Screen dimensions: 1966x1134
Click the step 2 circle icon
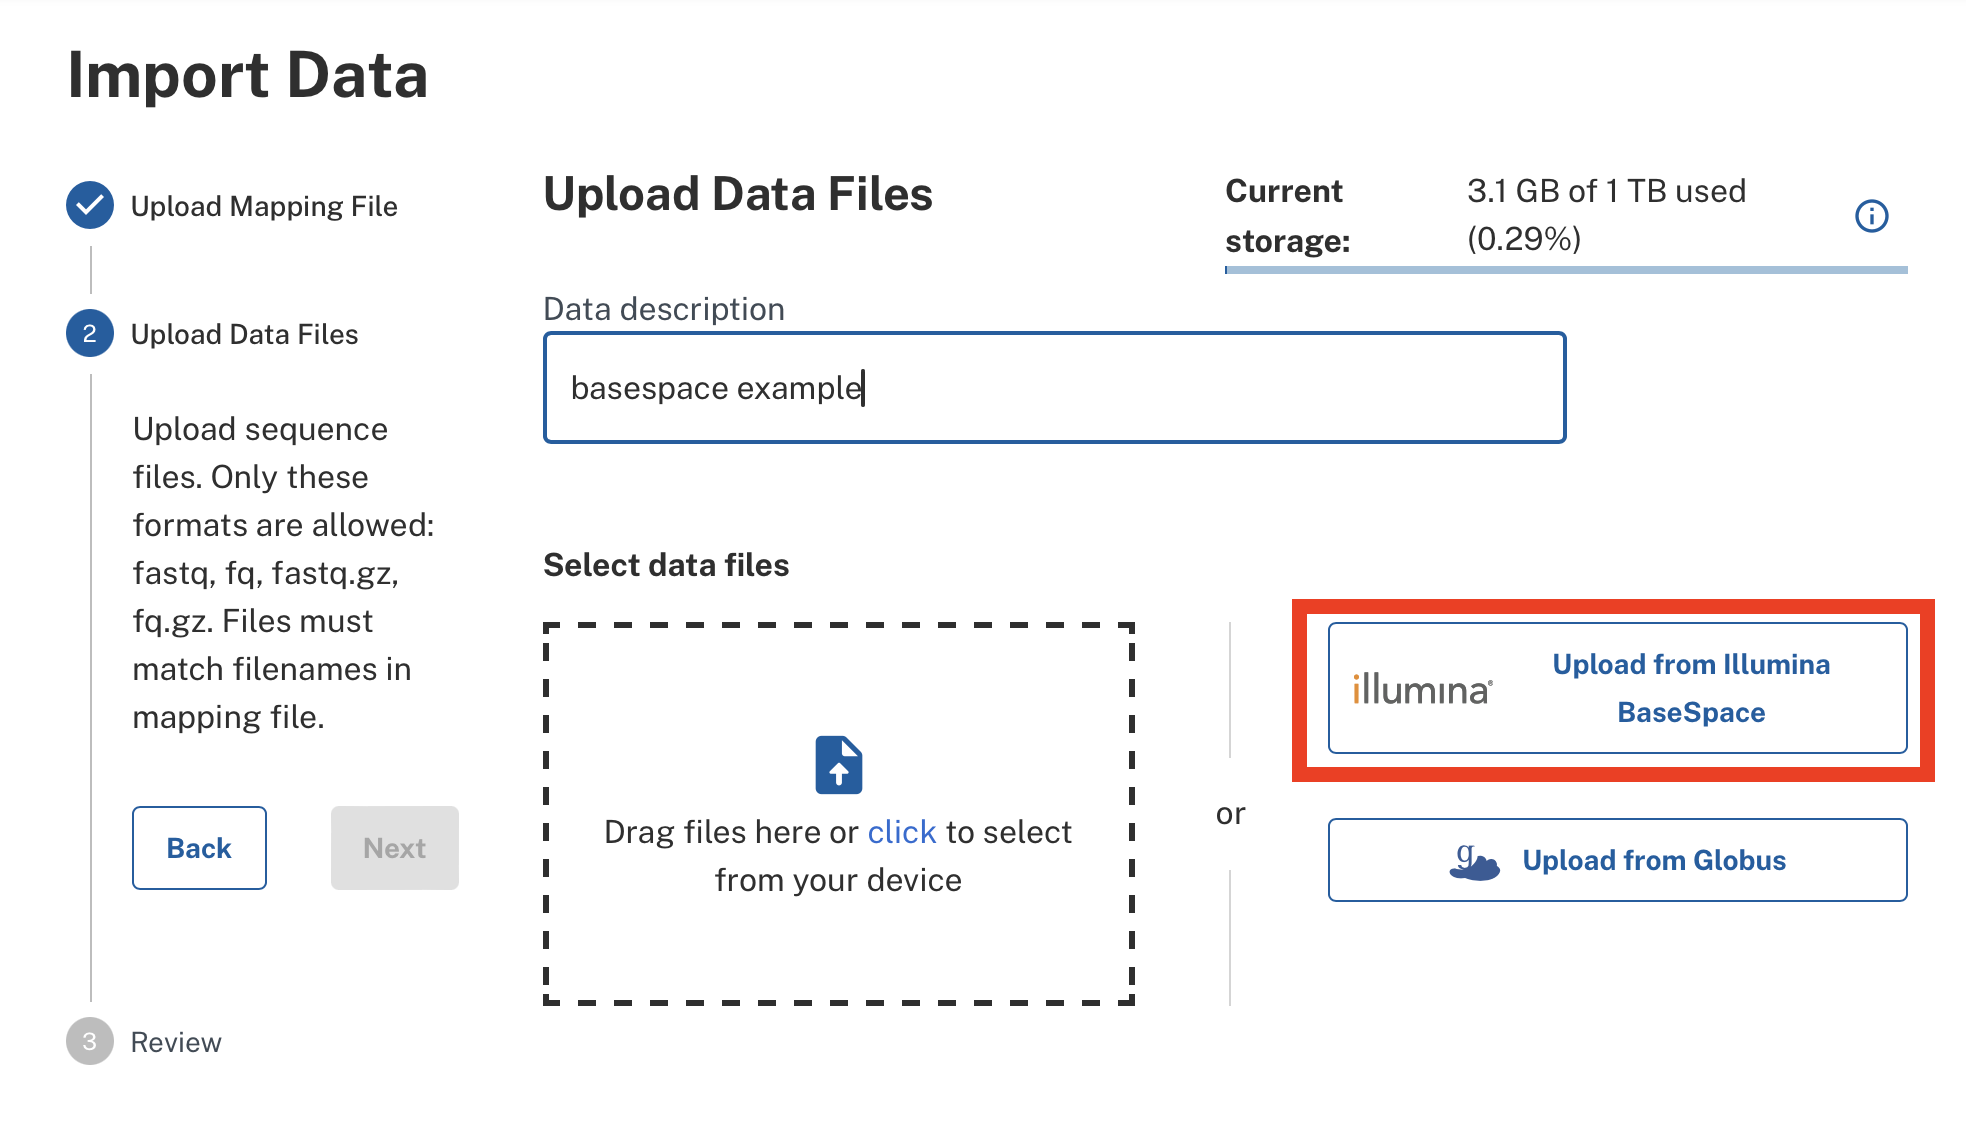tap(90, 333)
